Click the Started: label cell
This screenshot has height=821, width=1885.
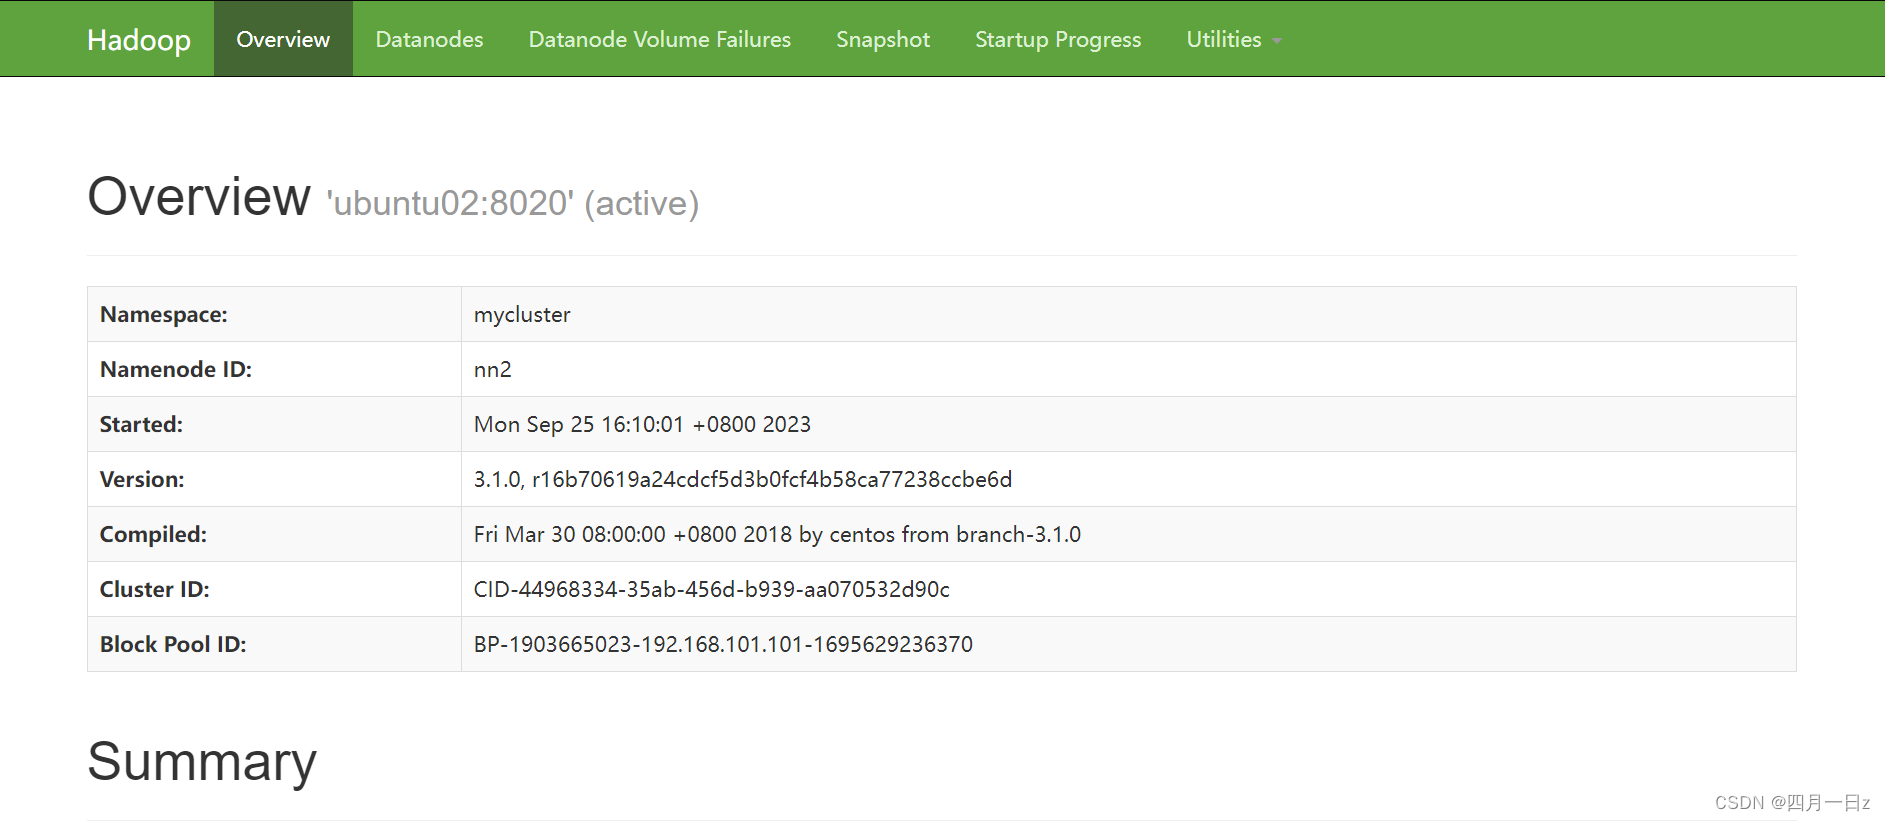click(x=274, y=424)
